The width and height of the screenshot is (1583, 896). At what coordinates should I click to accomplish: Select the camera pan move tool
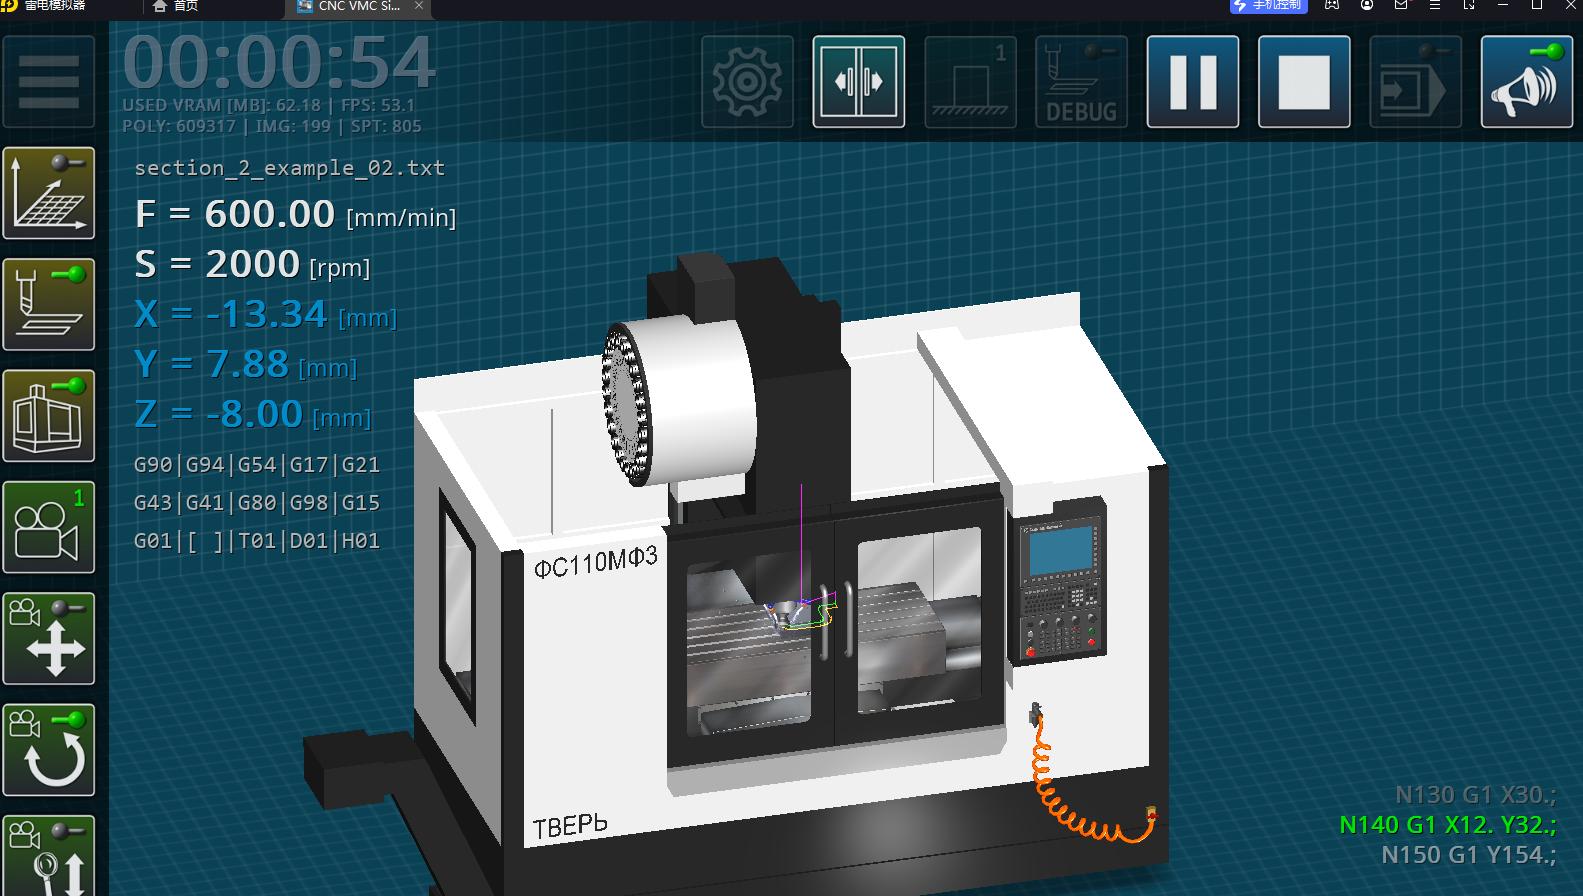[x=49, y=638]
